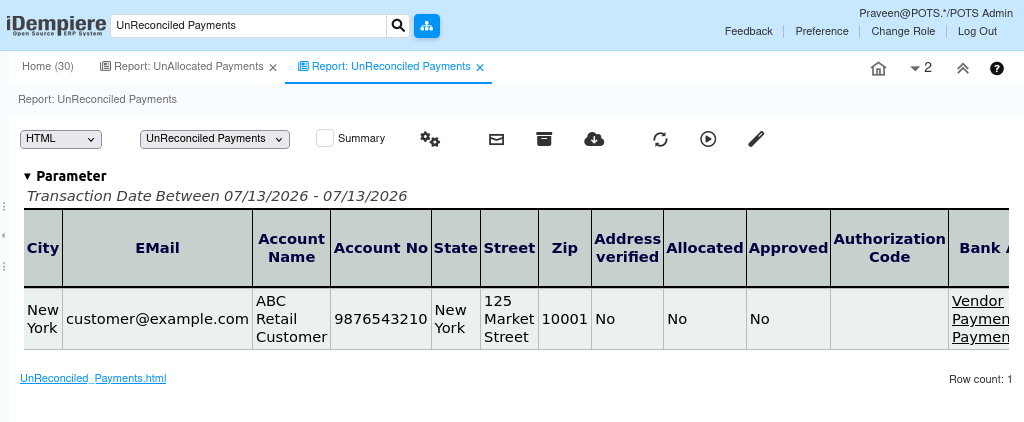Close the UnAllocated Payments tab
Image resolution: width=1024 pixels, height=422 pixels.
click(x=273, y=67)
